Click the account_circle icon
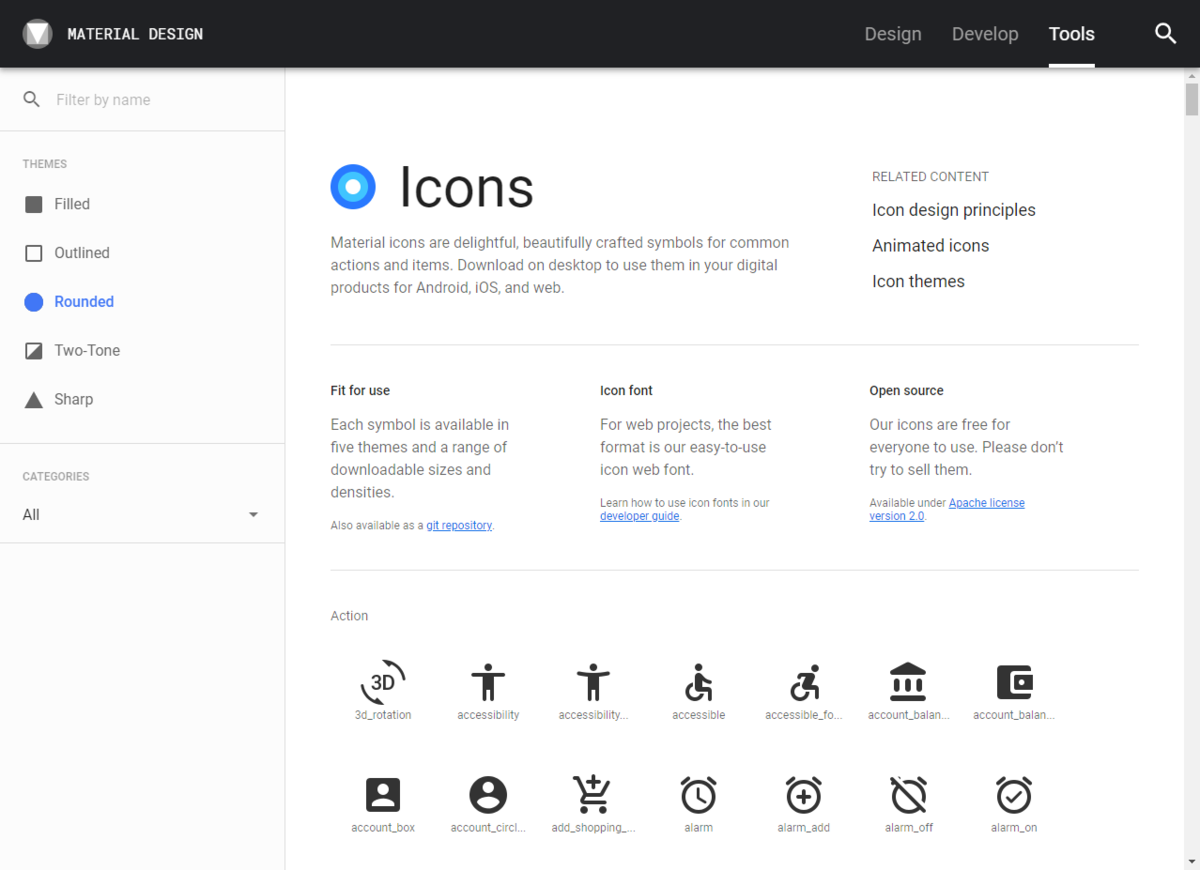1200x870 pixels. 488,795
